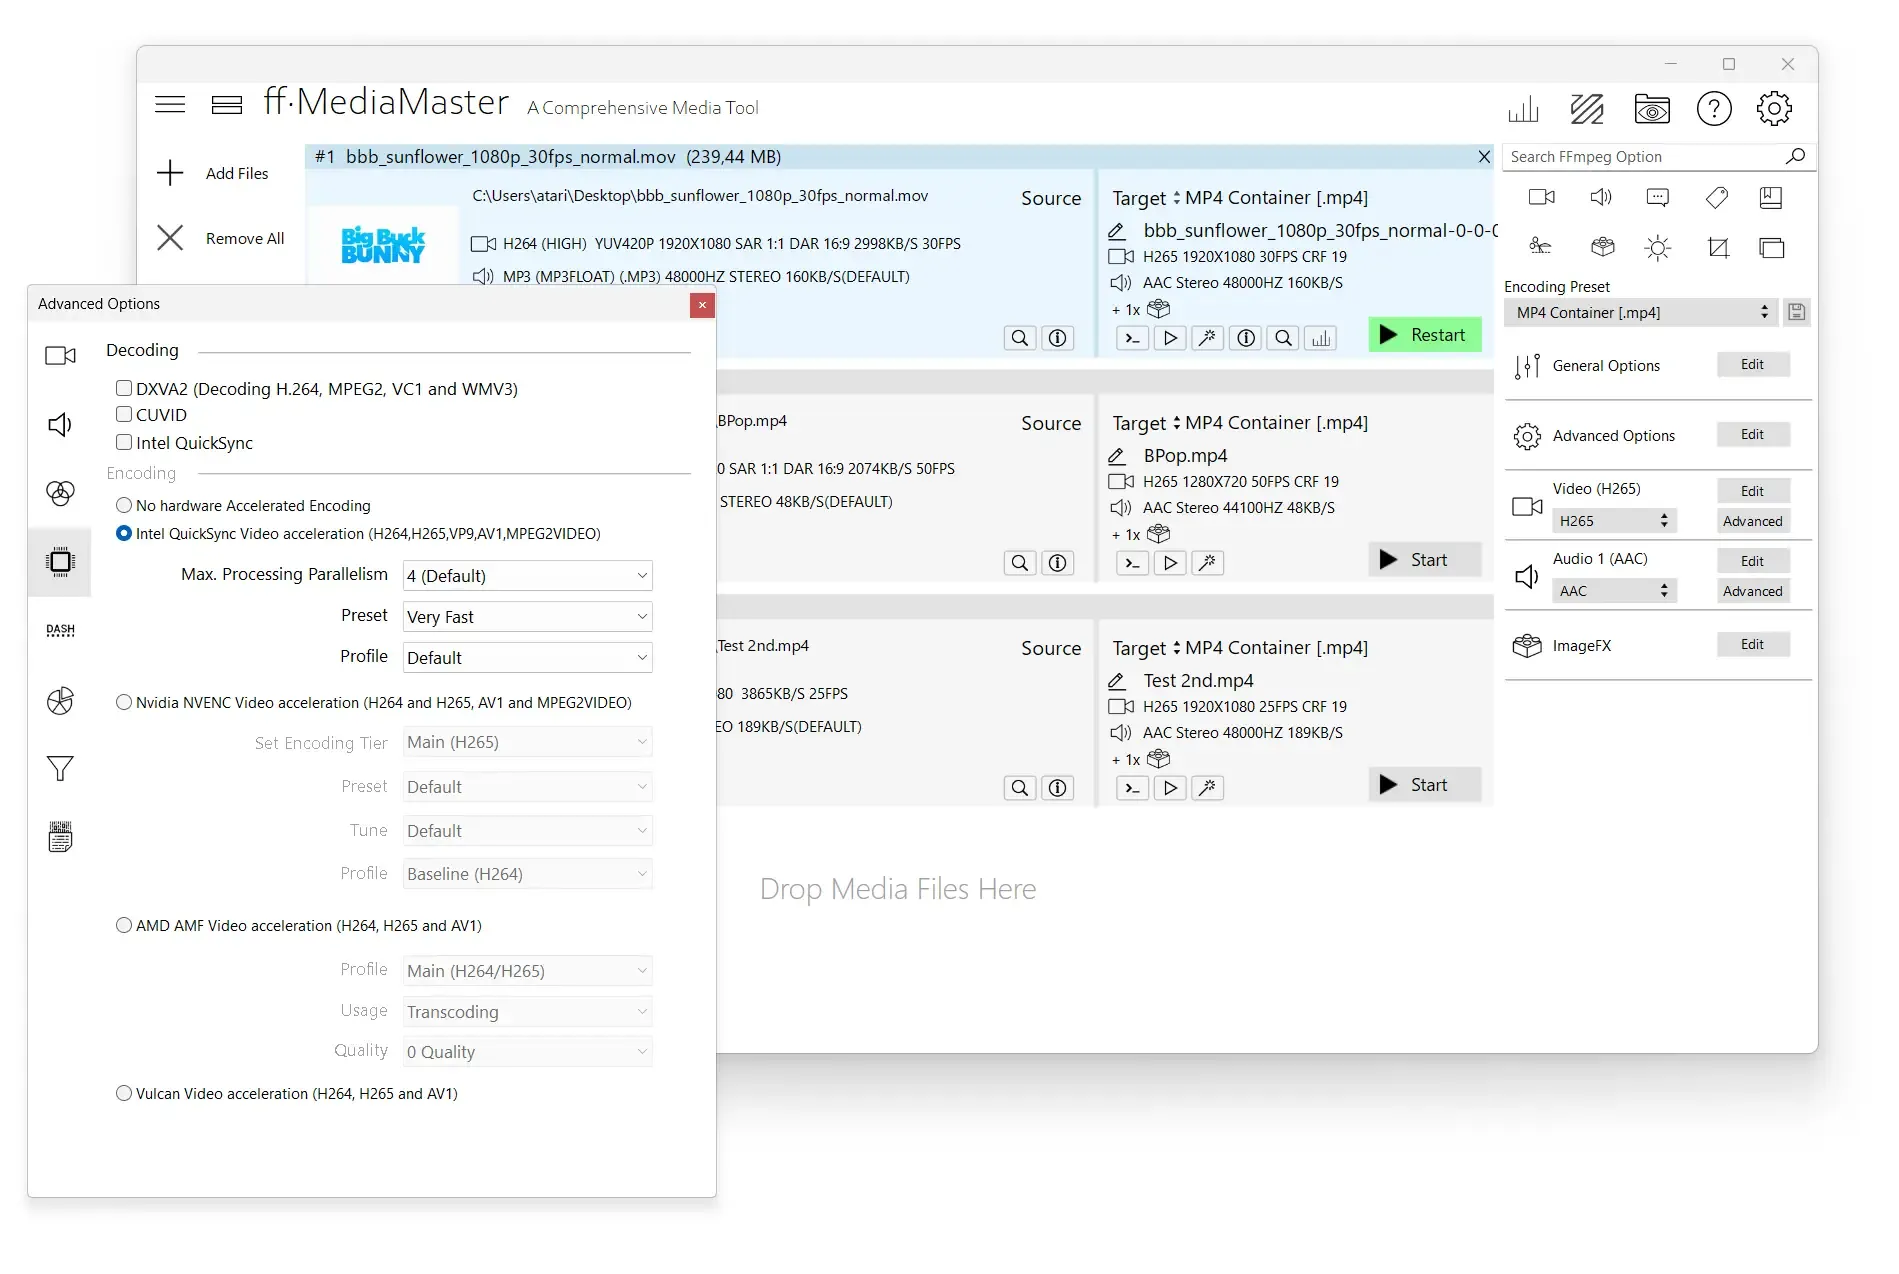Screen dimensions: 1899x1274
Task: Open the screen capture camera icon
Action: point(1651,109)
